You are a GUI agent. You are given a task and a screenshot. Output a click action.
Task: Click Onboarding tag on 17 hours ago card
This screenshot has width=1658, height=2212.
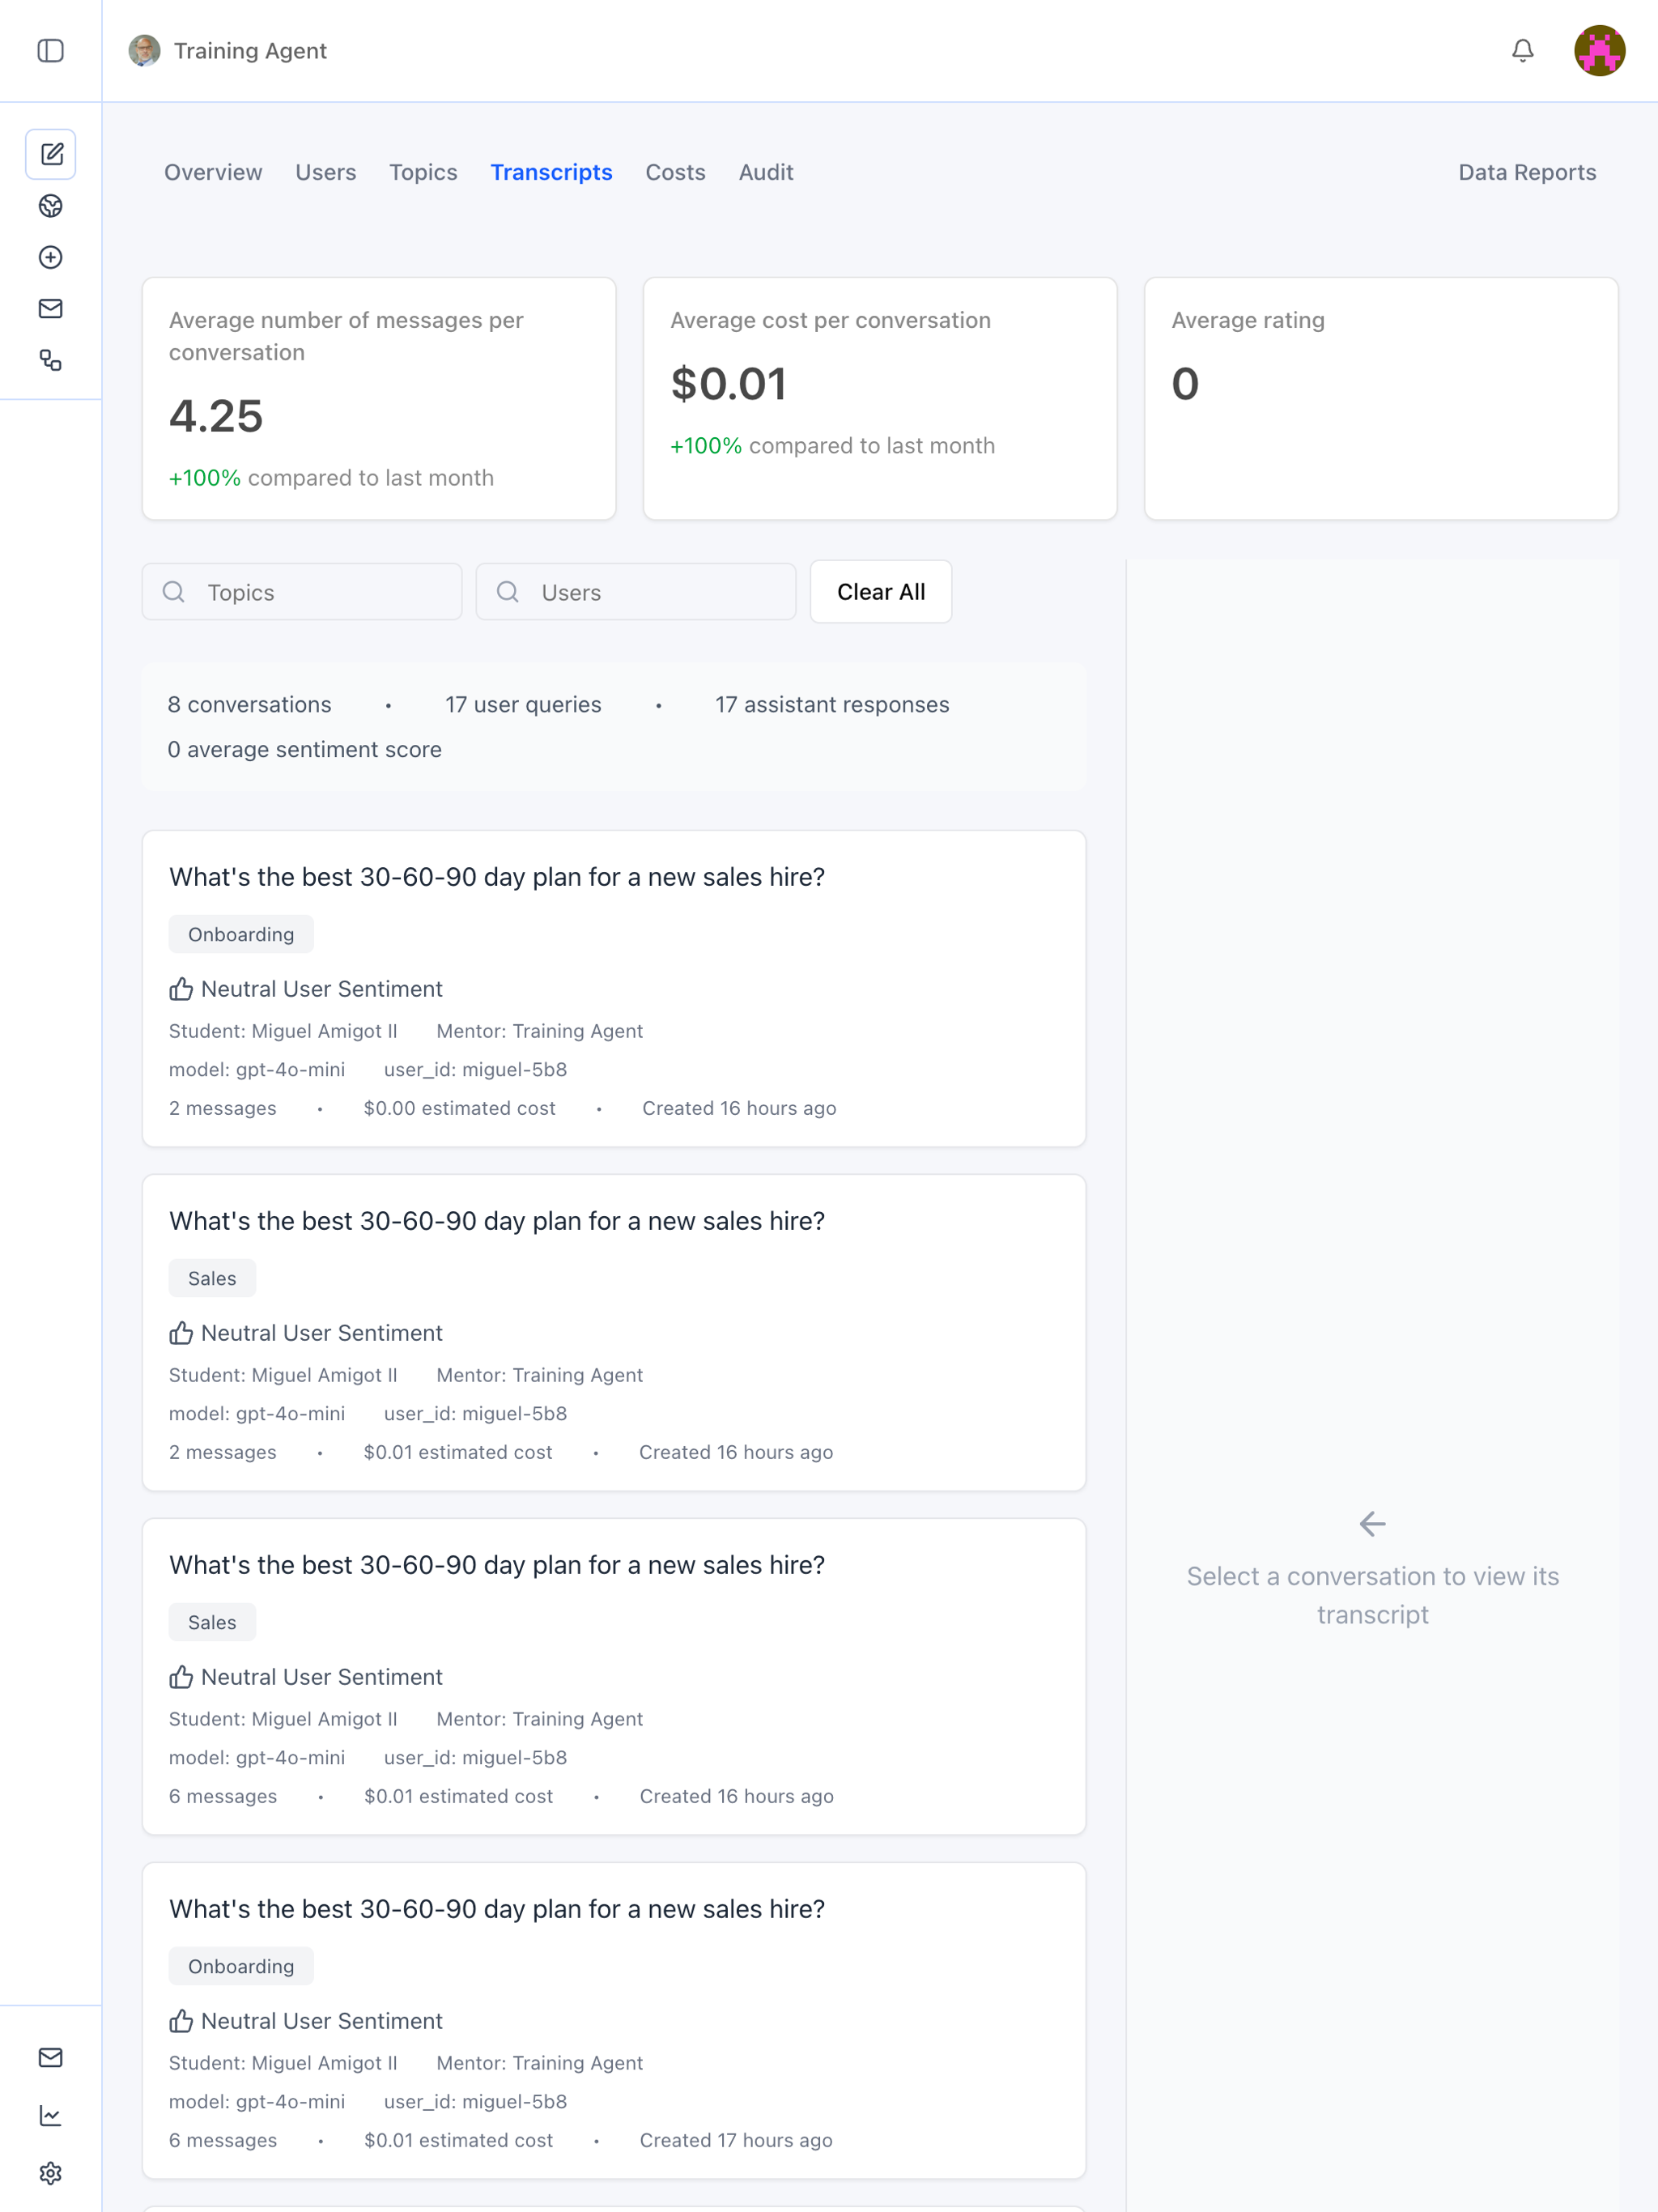coord(241,1966)
